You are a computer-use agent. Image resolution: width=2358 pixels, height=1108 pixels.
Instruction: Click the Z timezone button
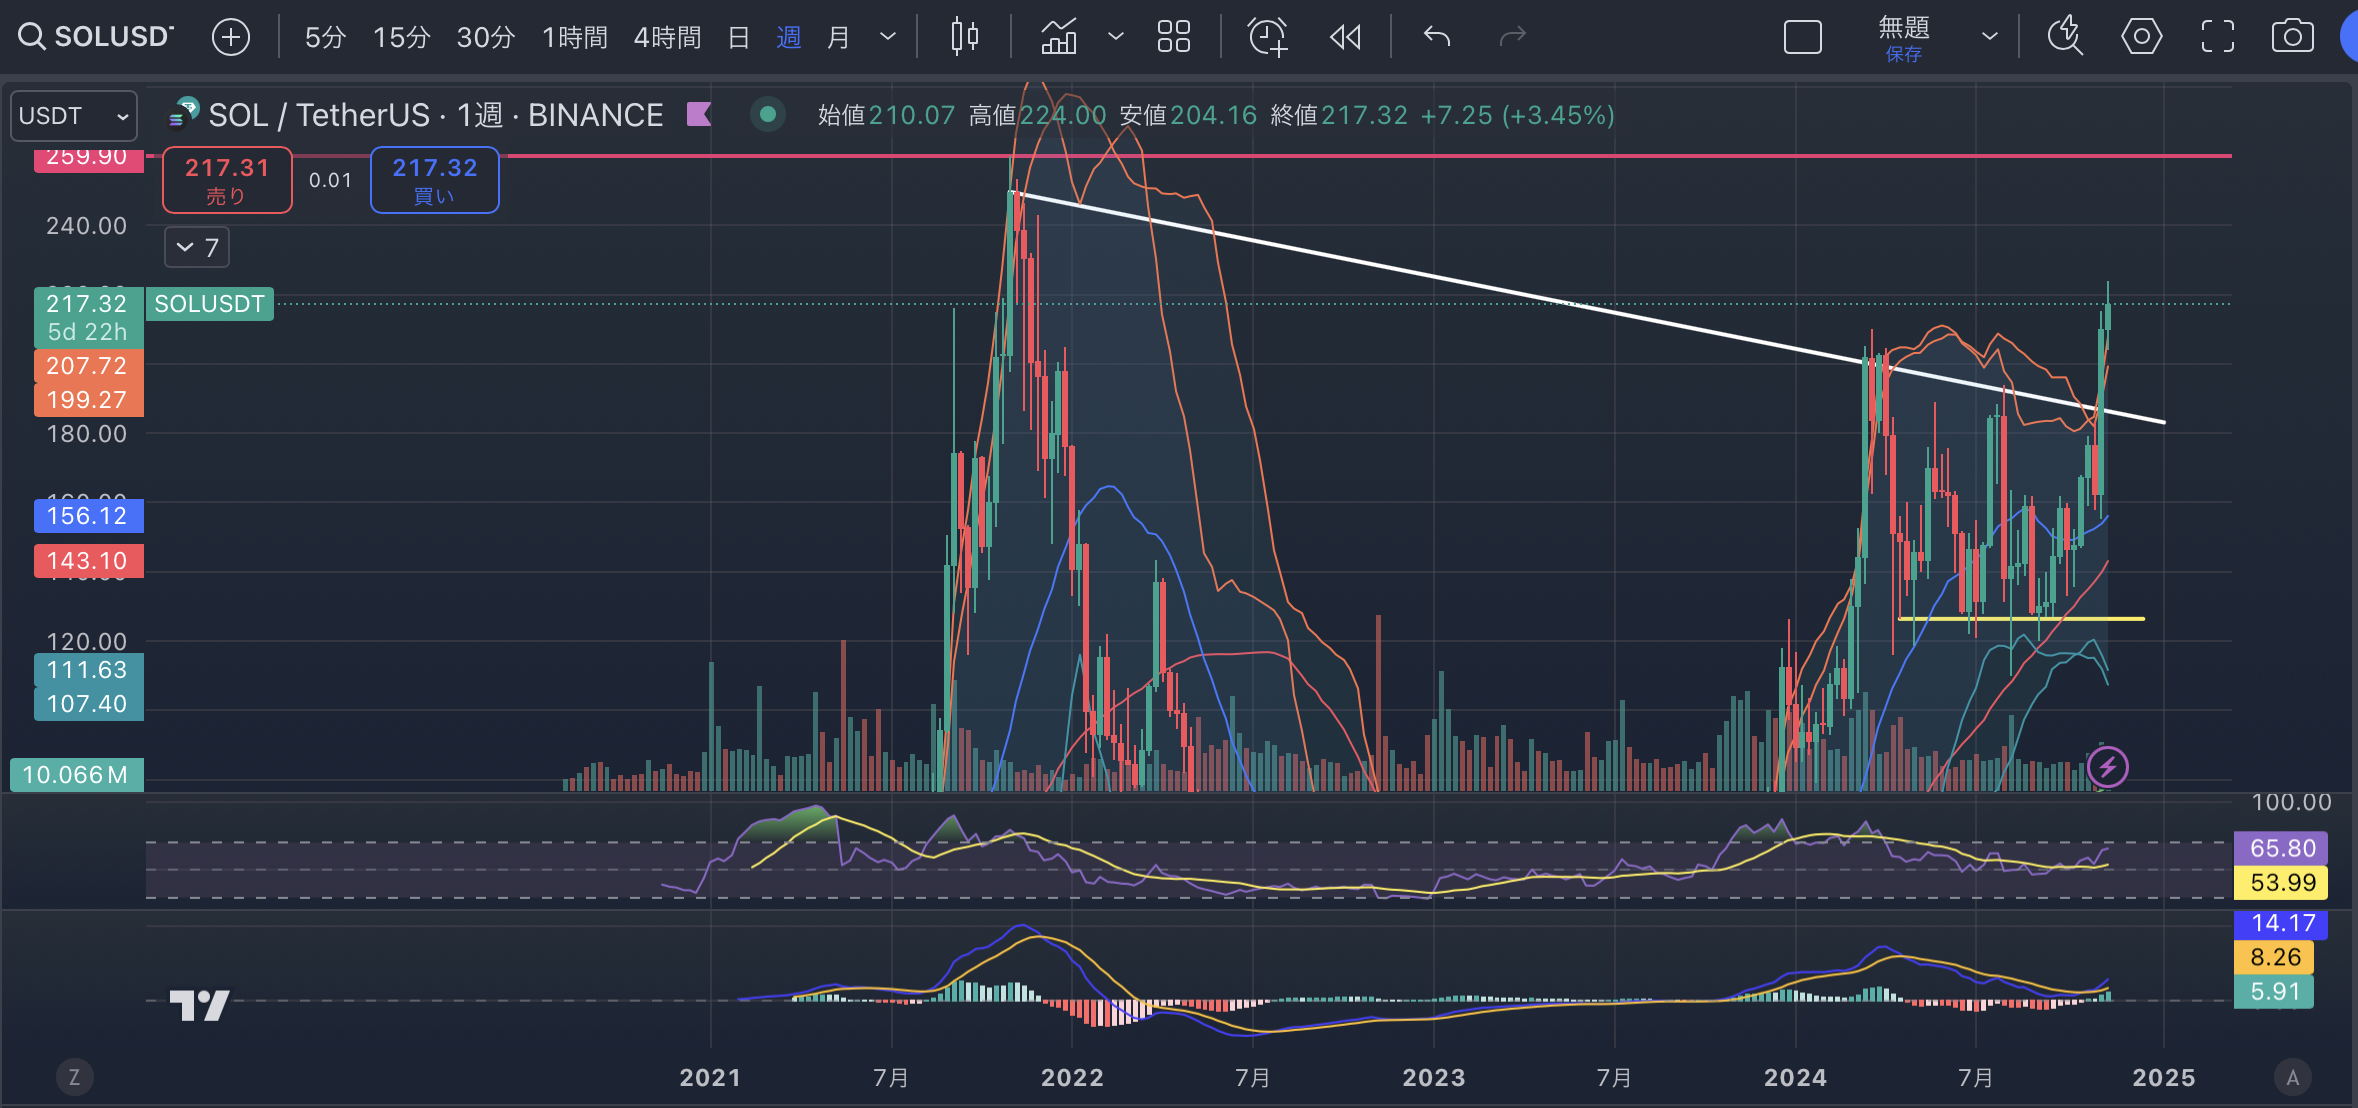point(74,1077)
